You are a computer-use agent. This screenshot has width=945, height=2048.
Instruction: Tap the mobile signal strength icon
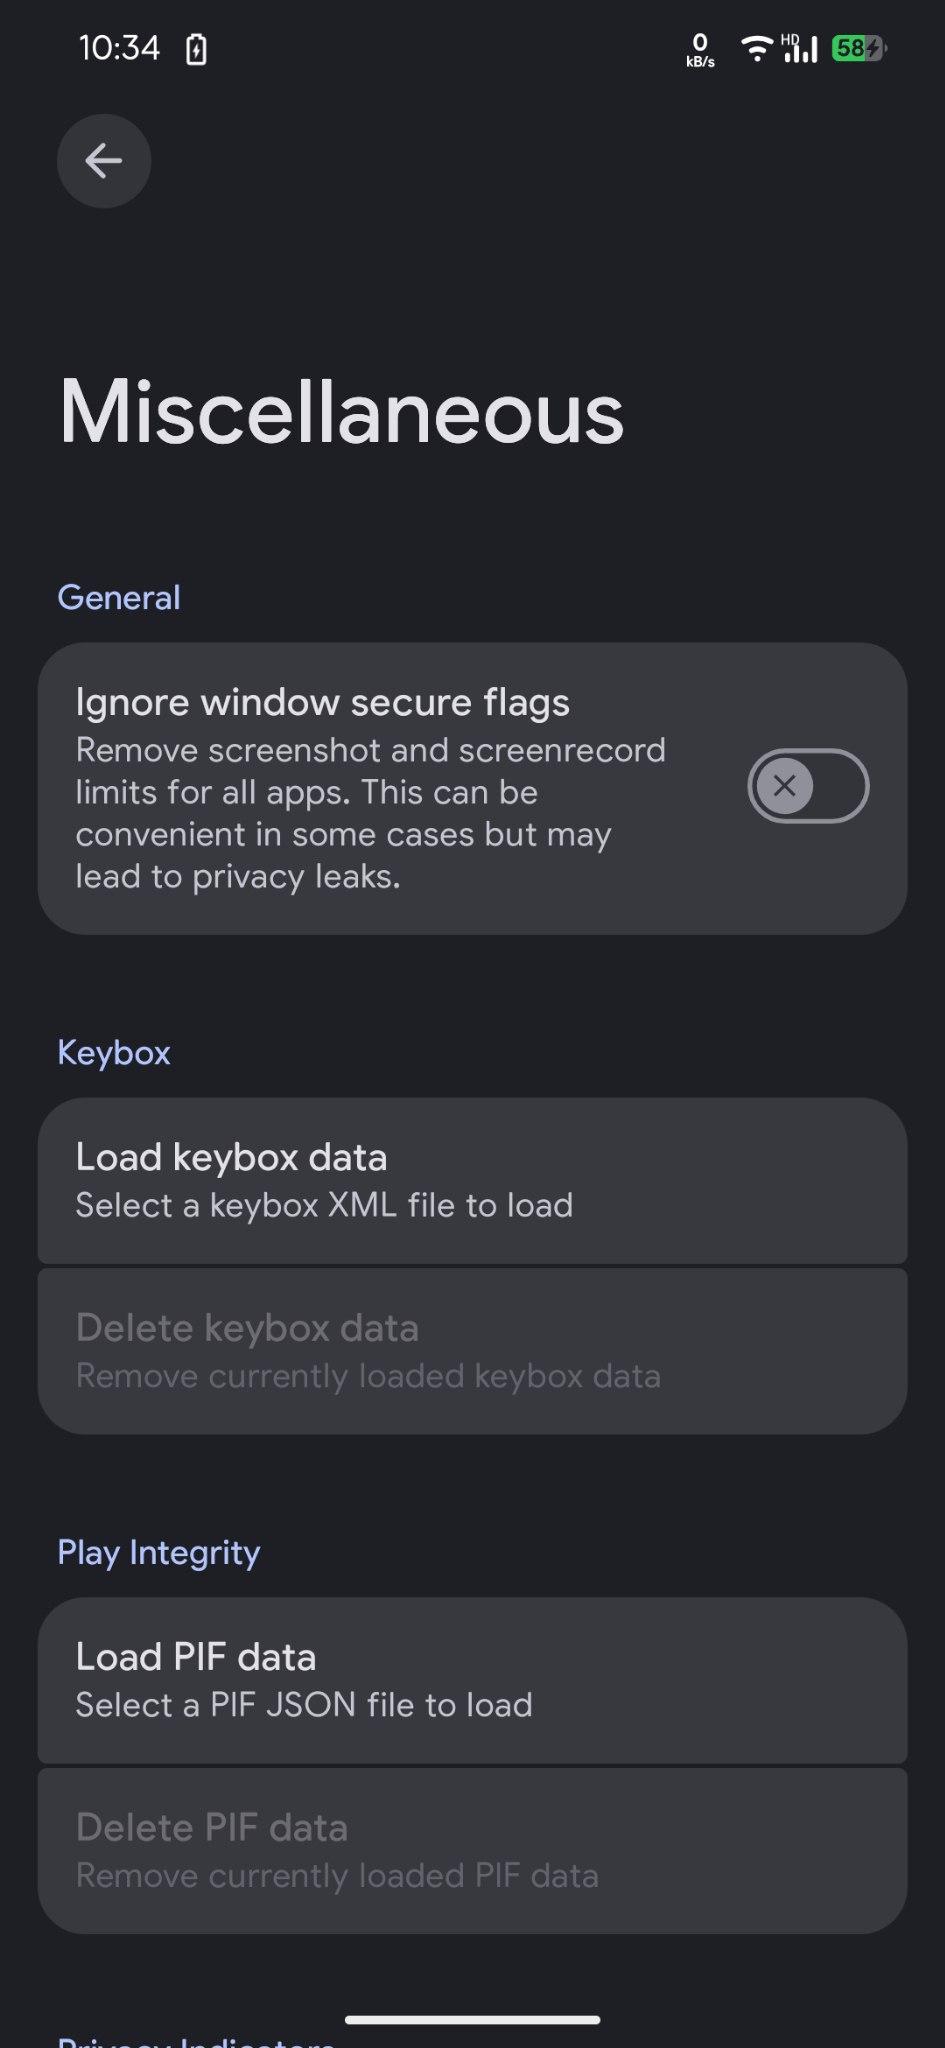800,48
